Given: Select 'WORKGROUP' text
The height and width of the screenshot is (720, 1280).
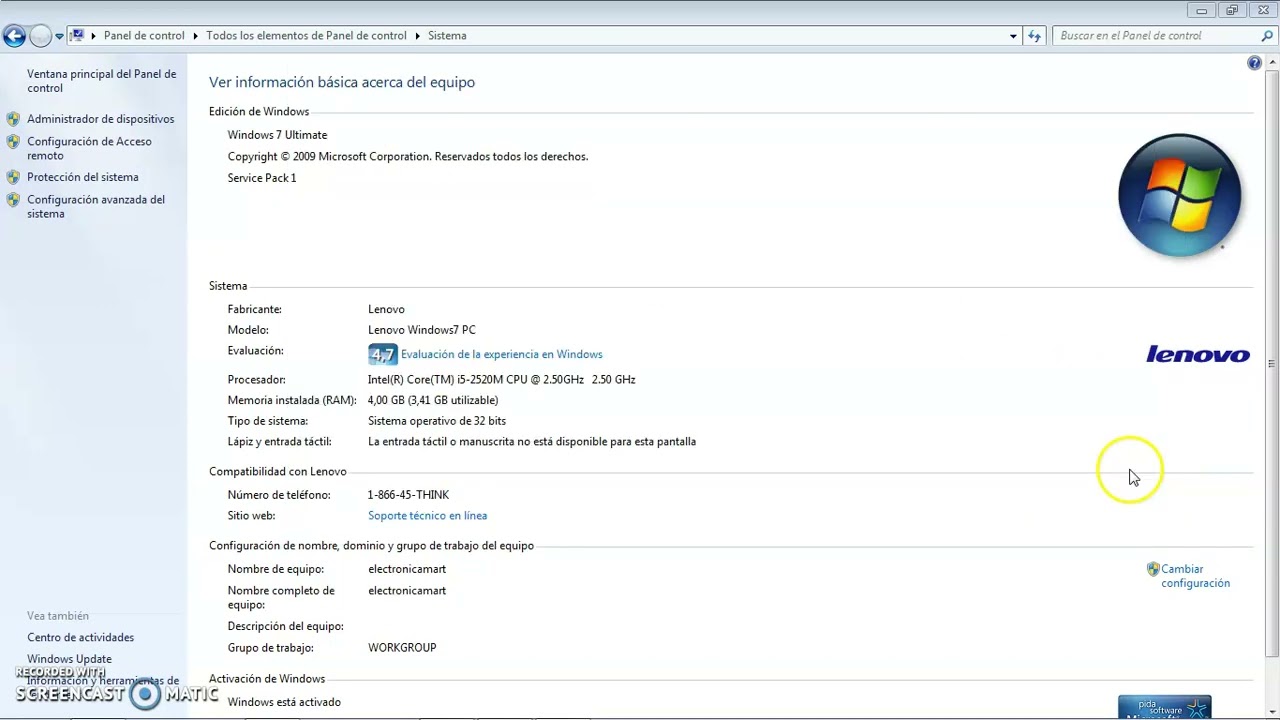Looking at the screenshot, I should coord(402,648).
